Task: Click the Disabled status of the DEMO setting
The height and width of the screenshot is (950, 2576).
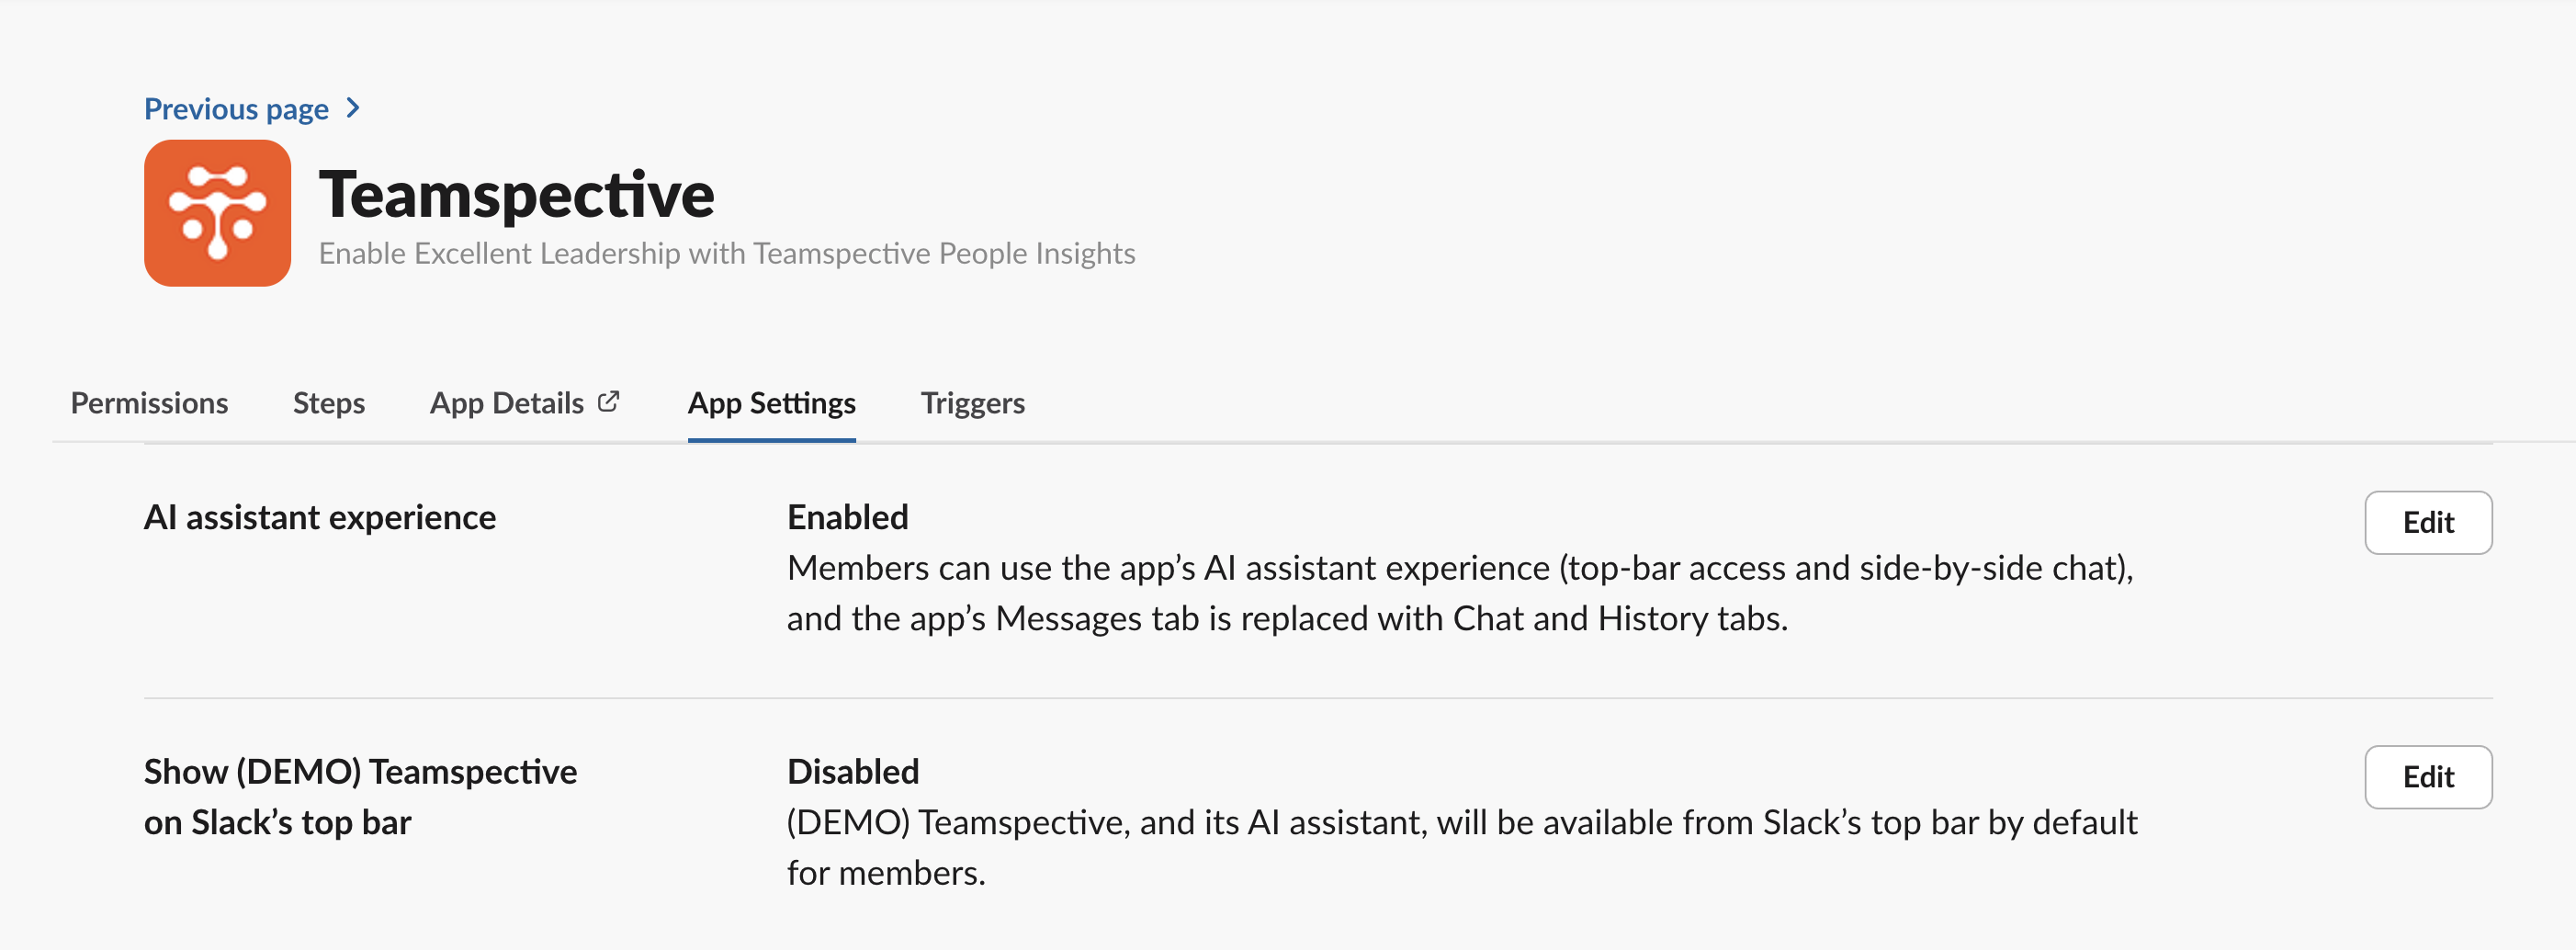Action: click(852, 771)
